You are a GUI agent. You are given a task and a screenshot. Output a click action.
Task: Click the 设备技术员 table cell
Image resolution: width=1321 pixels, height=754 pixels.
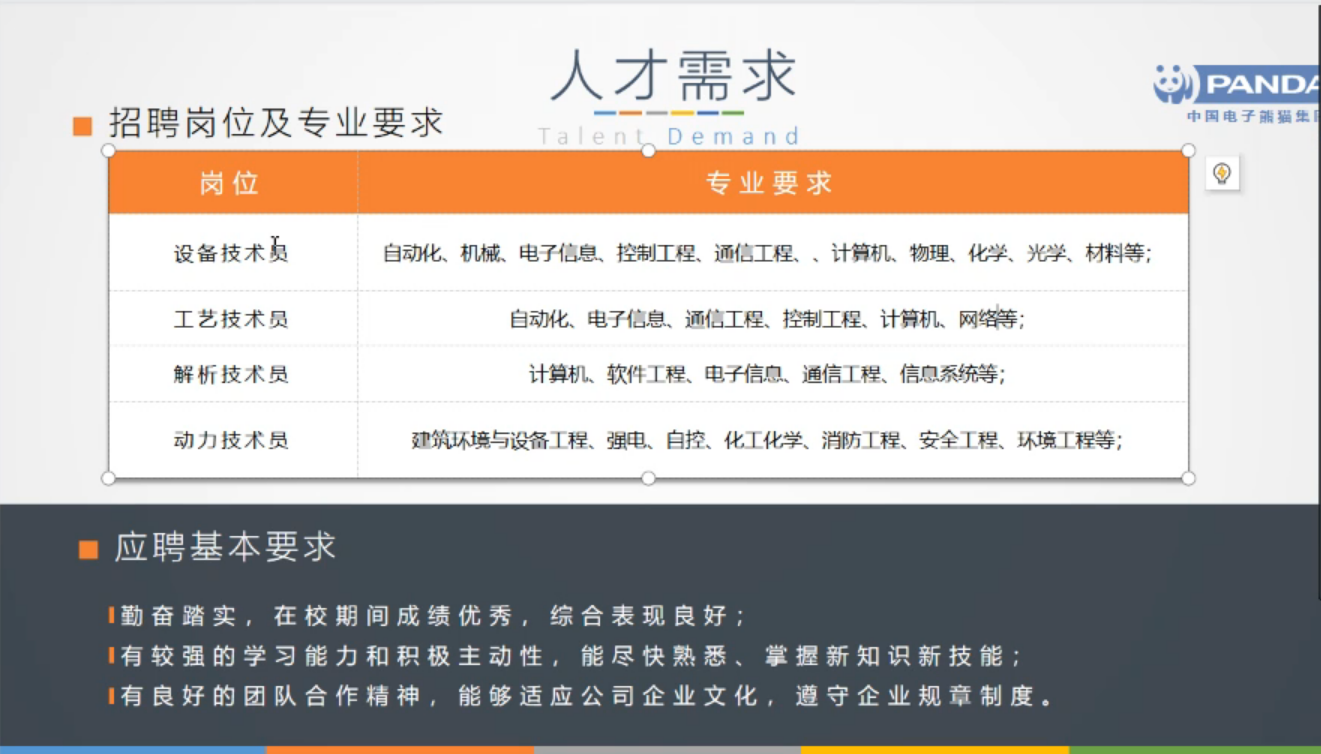point(231,253)
